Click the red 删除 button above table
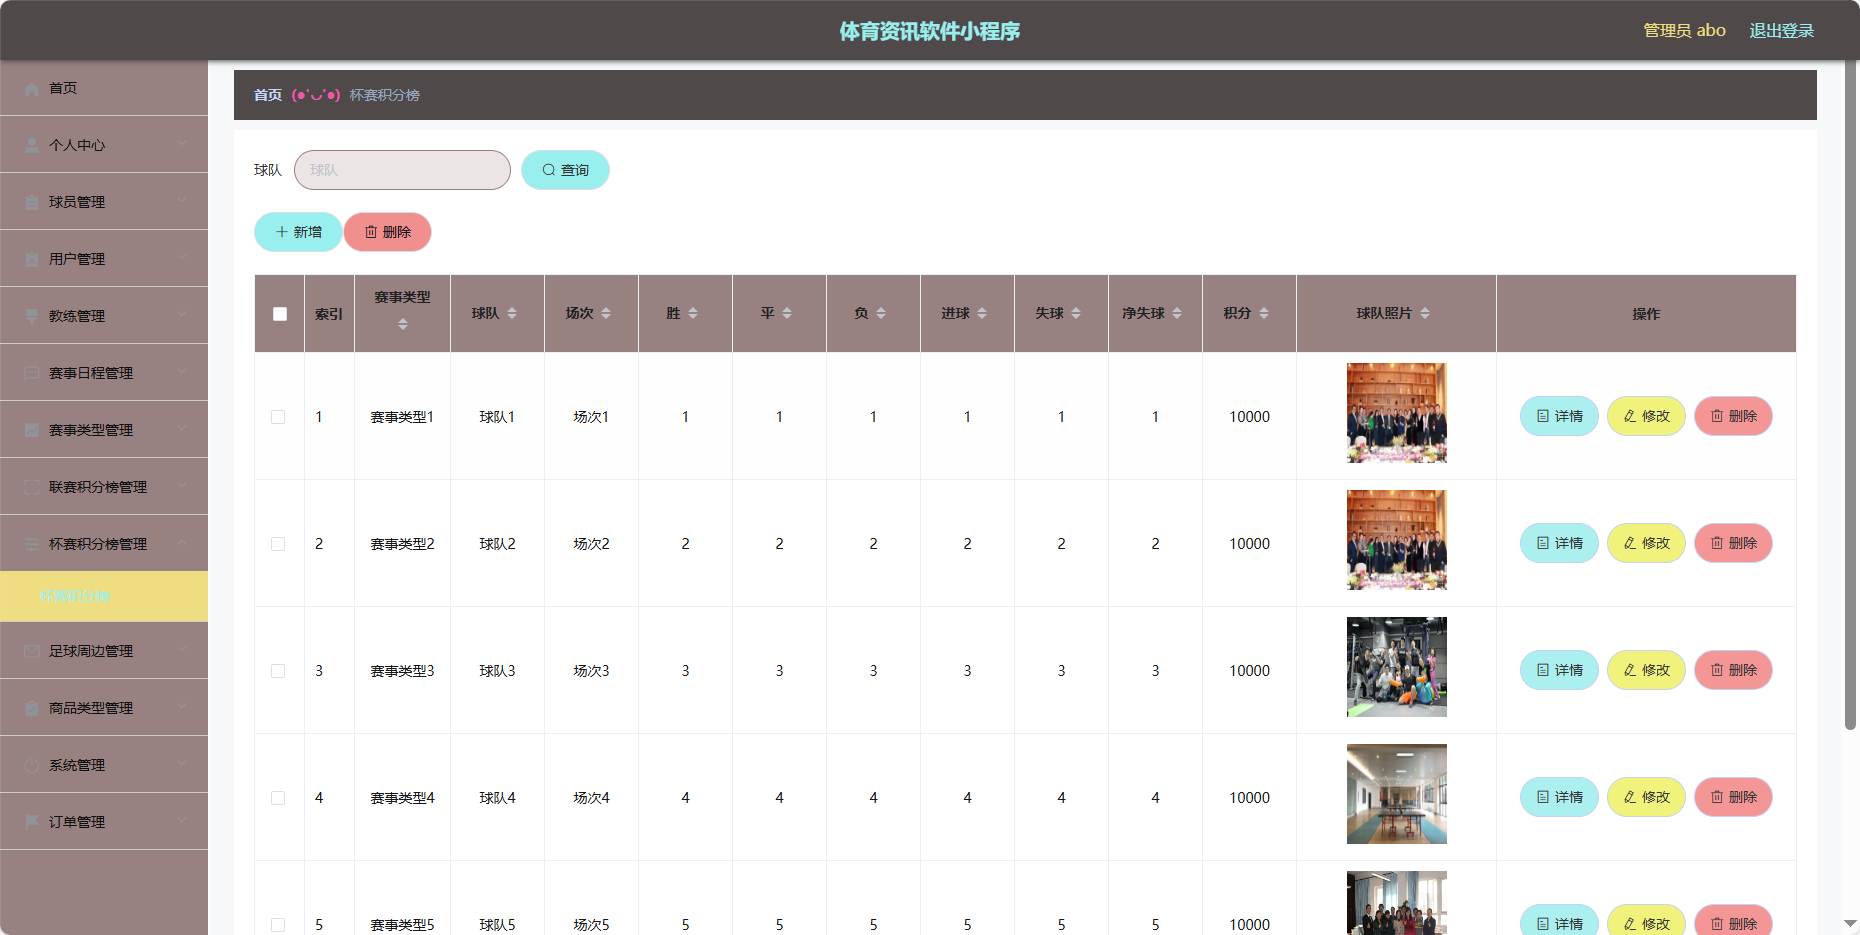This screenshot has height=935, width=1860. [388, 232]
